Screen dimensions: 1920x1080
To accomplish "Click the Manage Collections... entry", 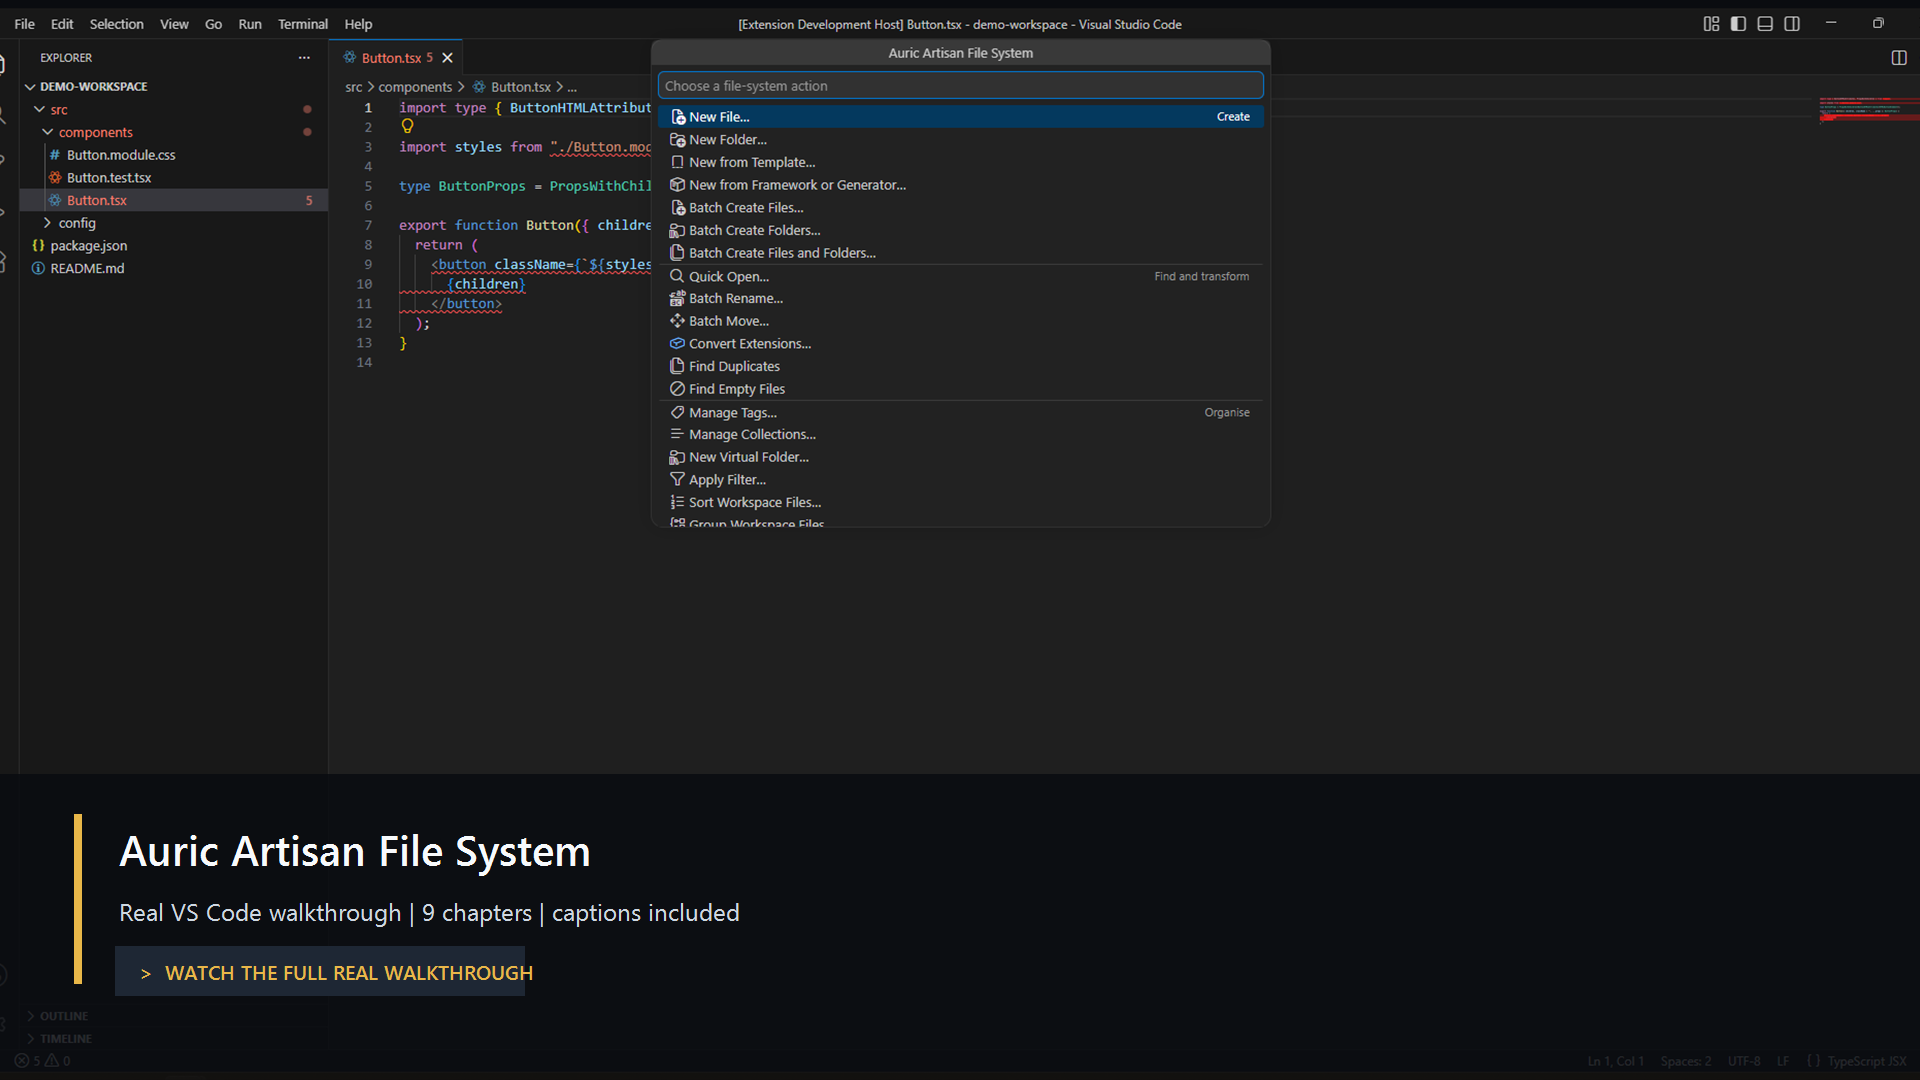I will (960, 434).
